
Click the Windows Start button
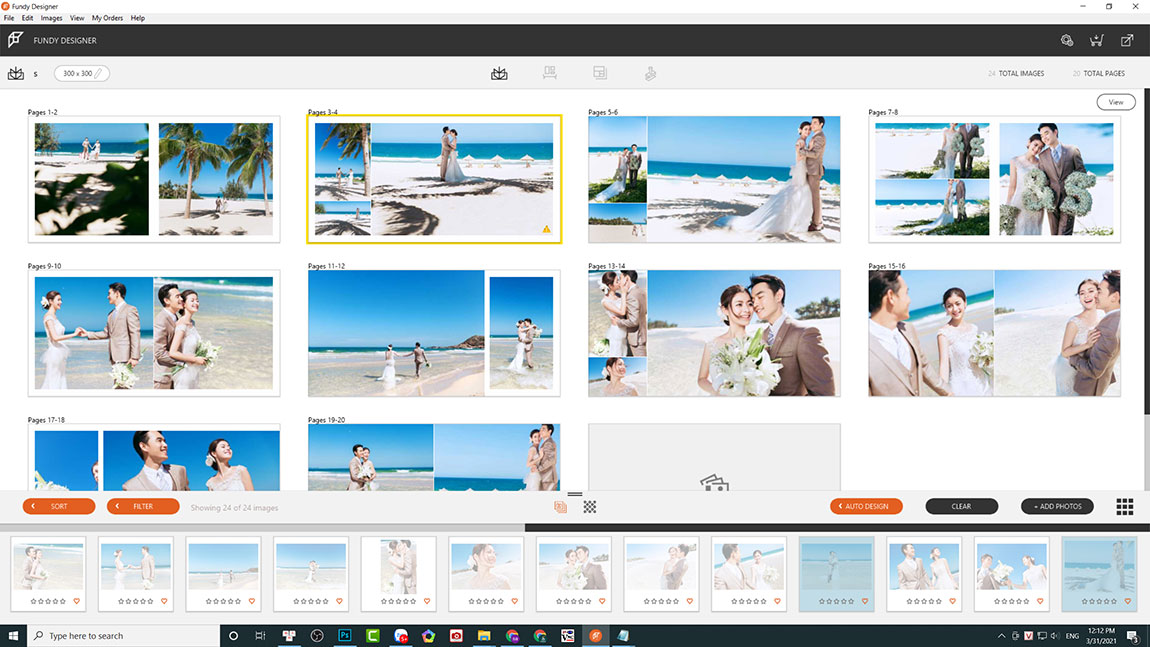13,635
